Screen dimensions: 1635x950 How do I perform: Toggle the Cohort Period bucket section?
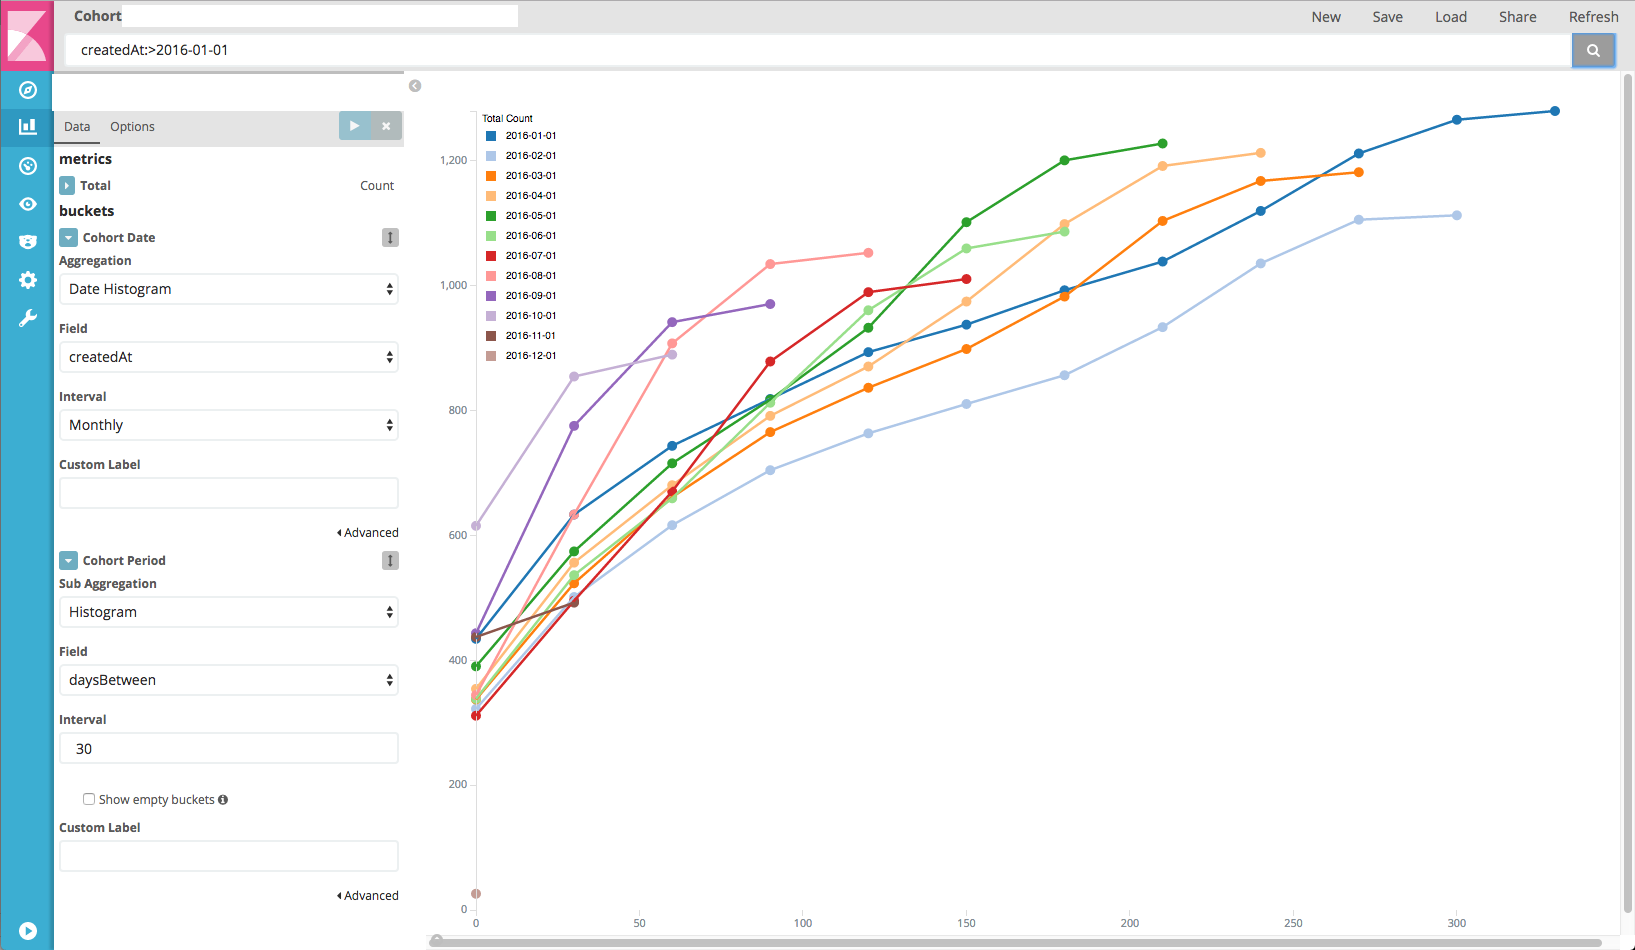pyautogui.click(x=68, y=561)
